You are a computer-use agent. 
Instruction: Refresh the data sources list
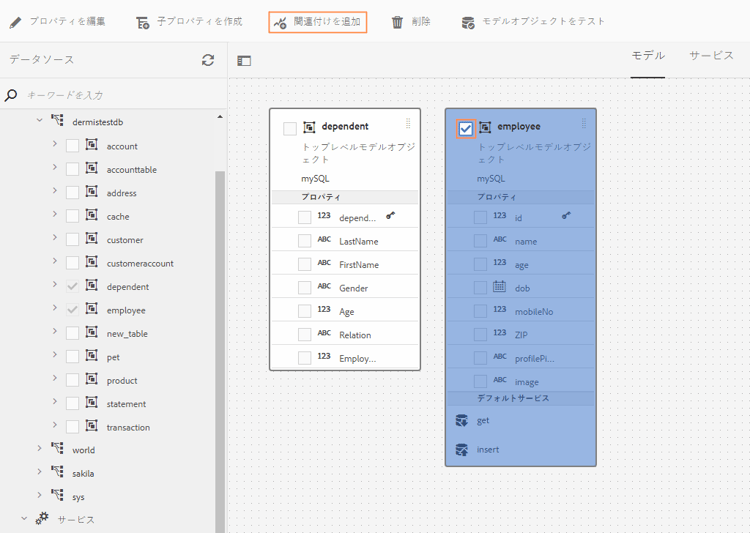tap(208, 60)
